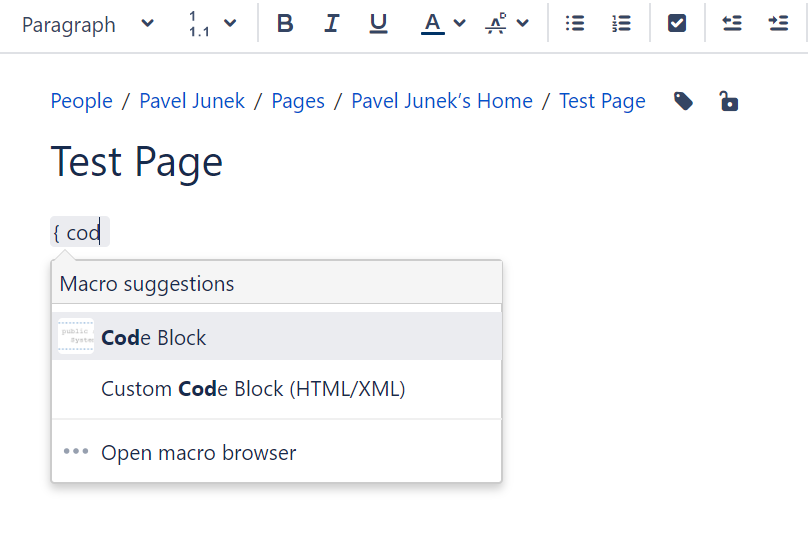The image size is (808, 534).
Task: Open Pavel Junek breadcrumb link
Action: point(192,101)
